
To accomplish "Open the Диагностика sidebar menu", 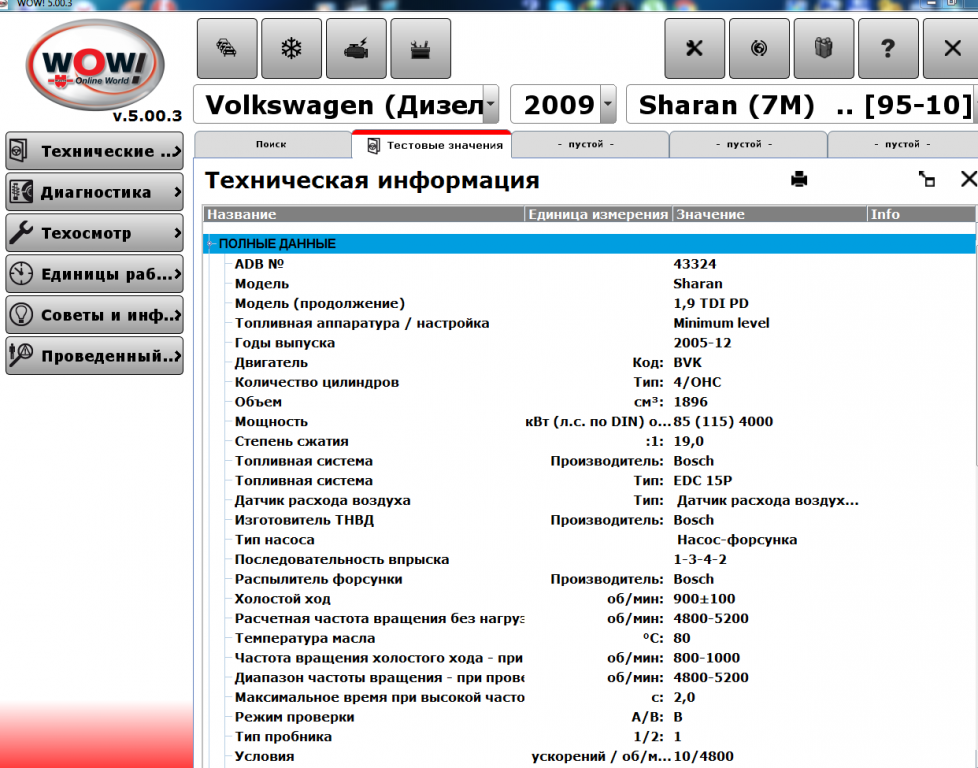I will pyautogui.click(x=95, y=192).
